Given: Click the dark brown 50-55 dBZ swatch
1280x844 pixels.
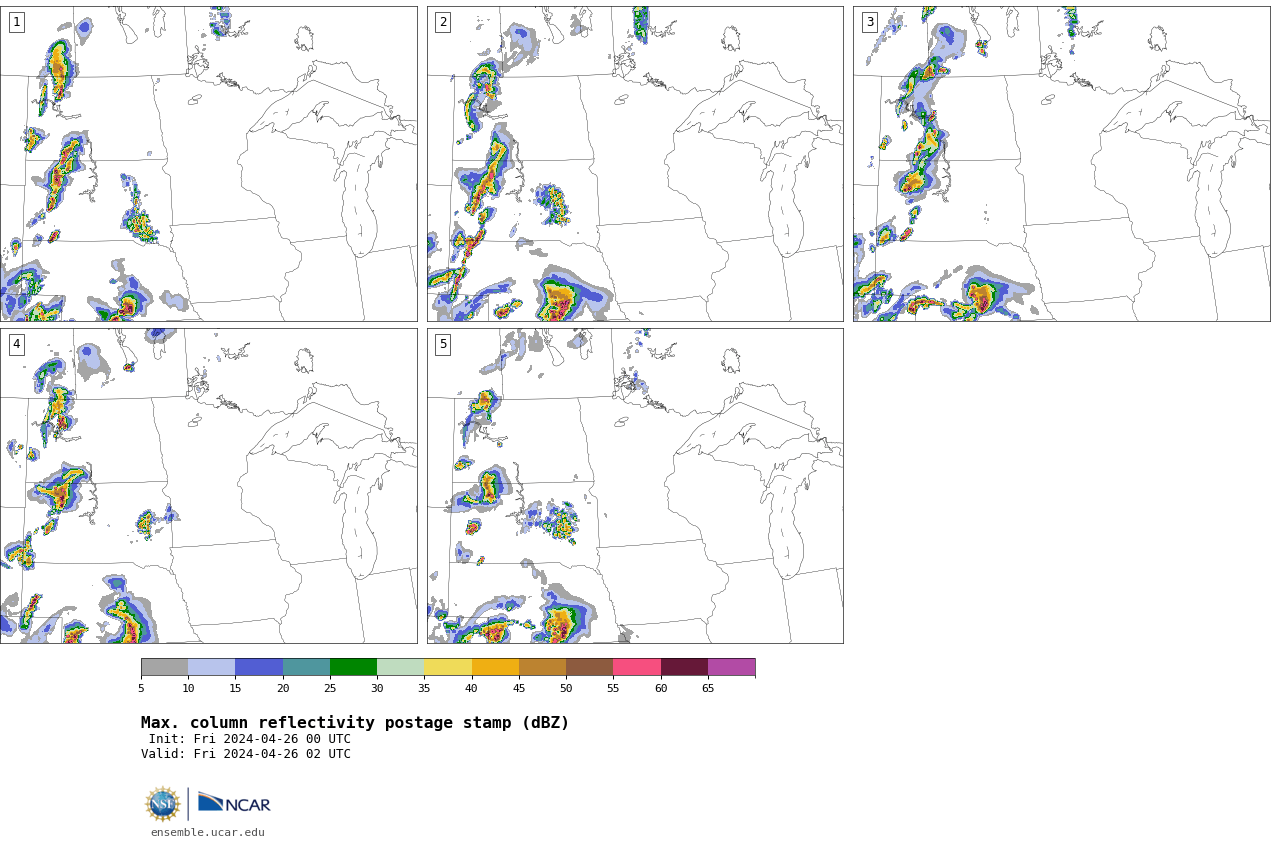Looking at the screenshot, I should 590,667.
